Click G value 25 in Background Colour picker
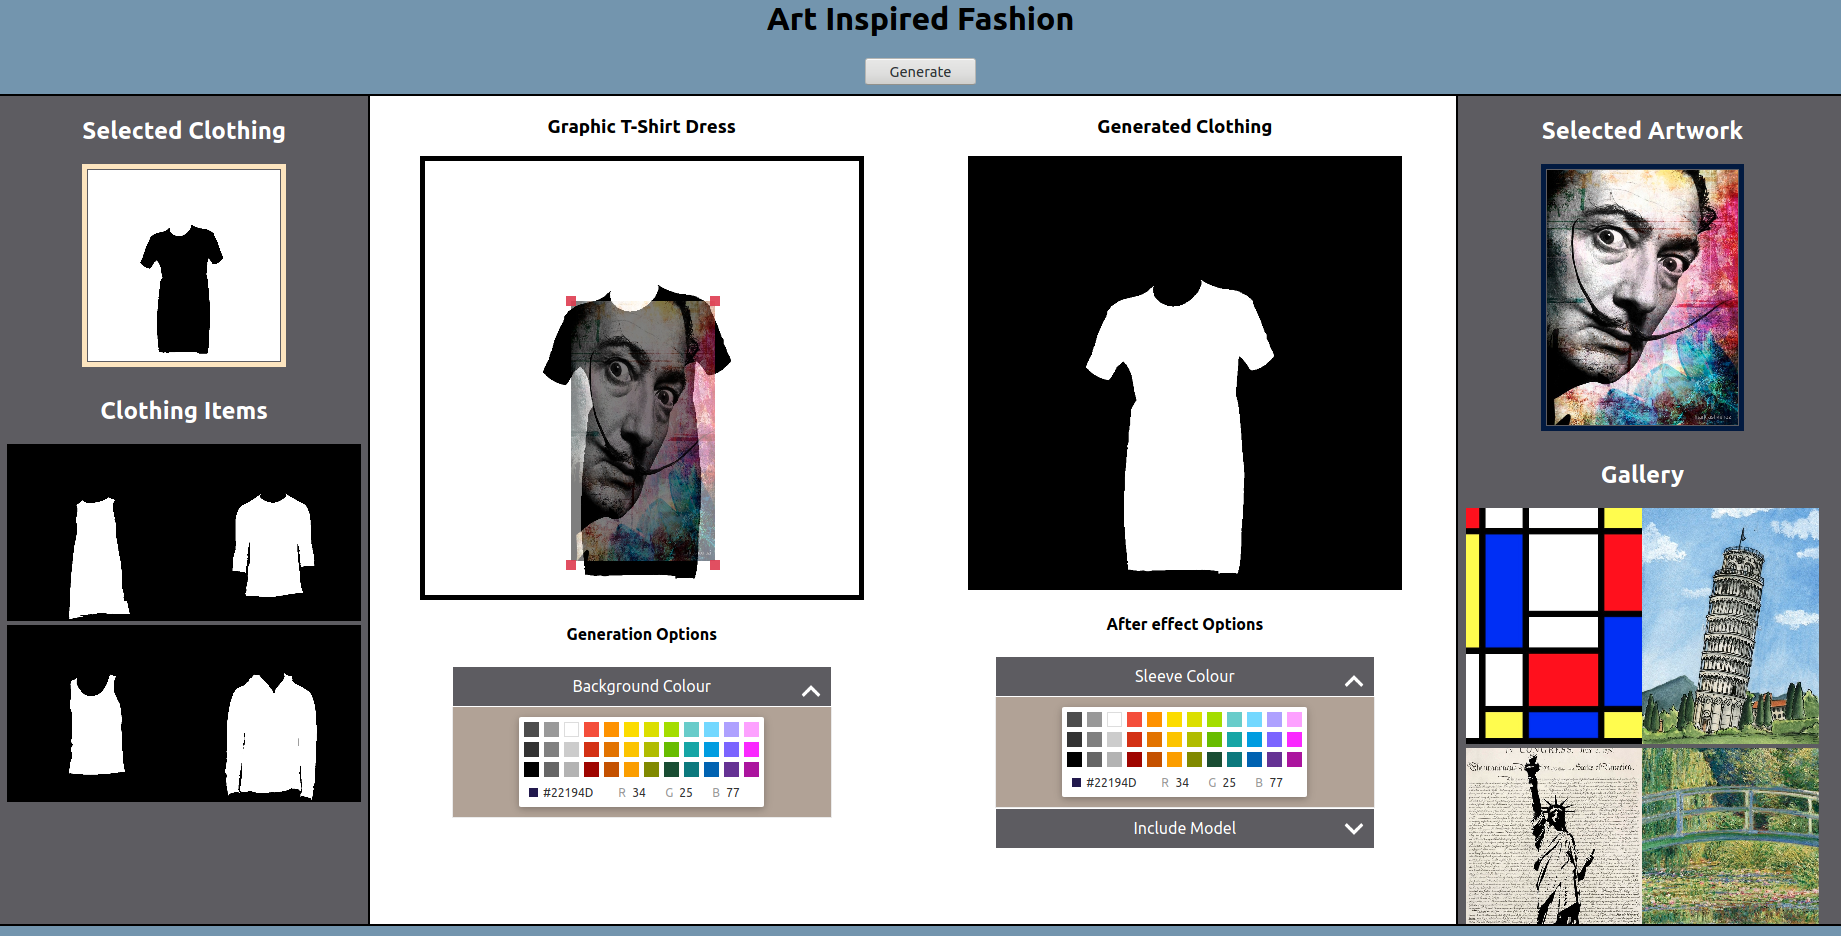 coord(686,792)
